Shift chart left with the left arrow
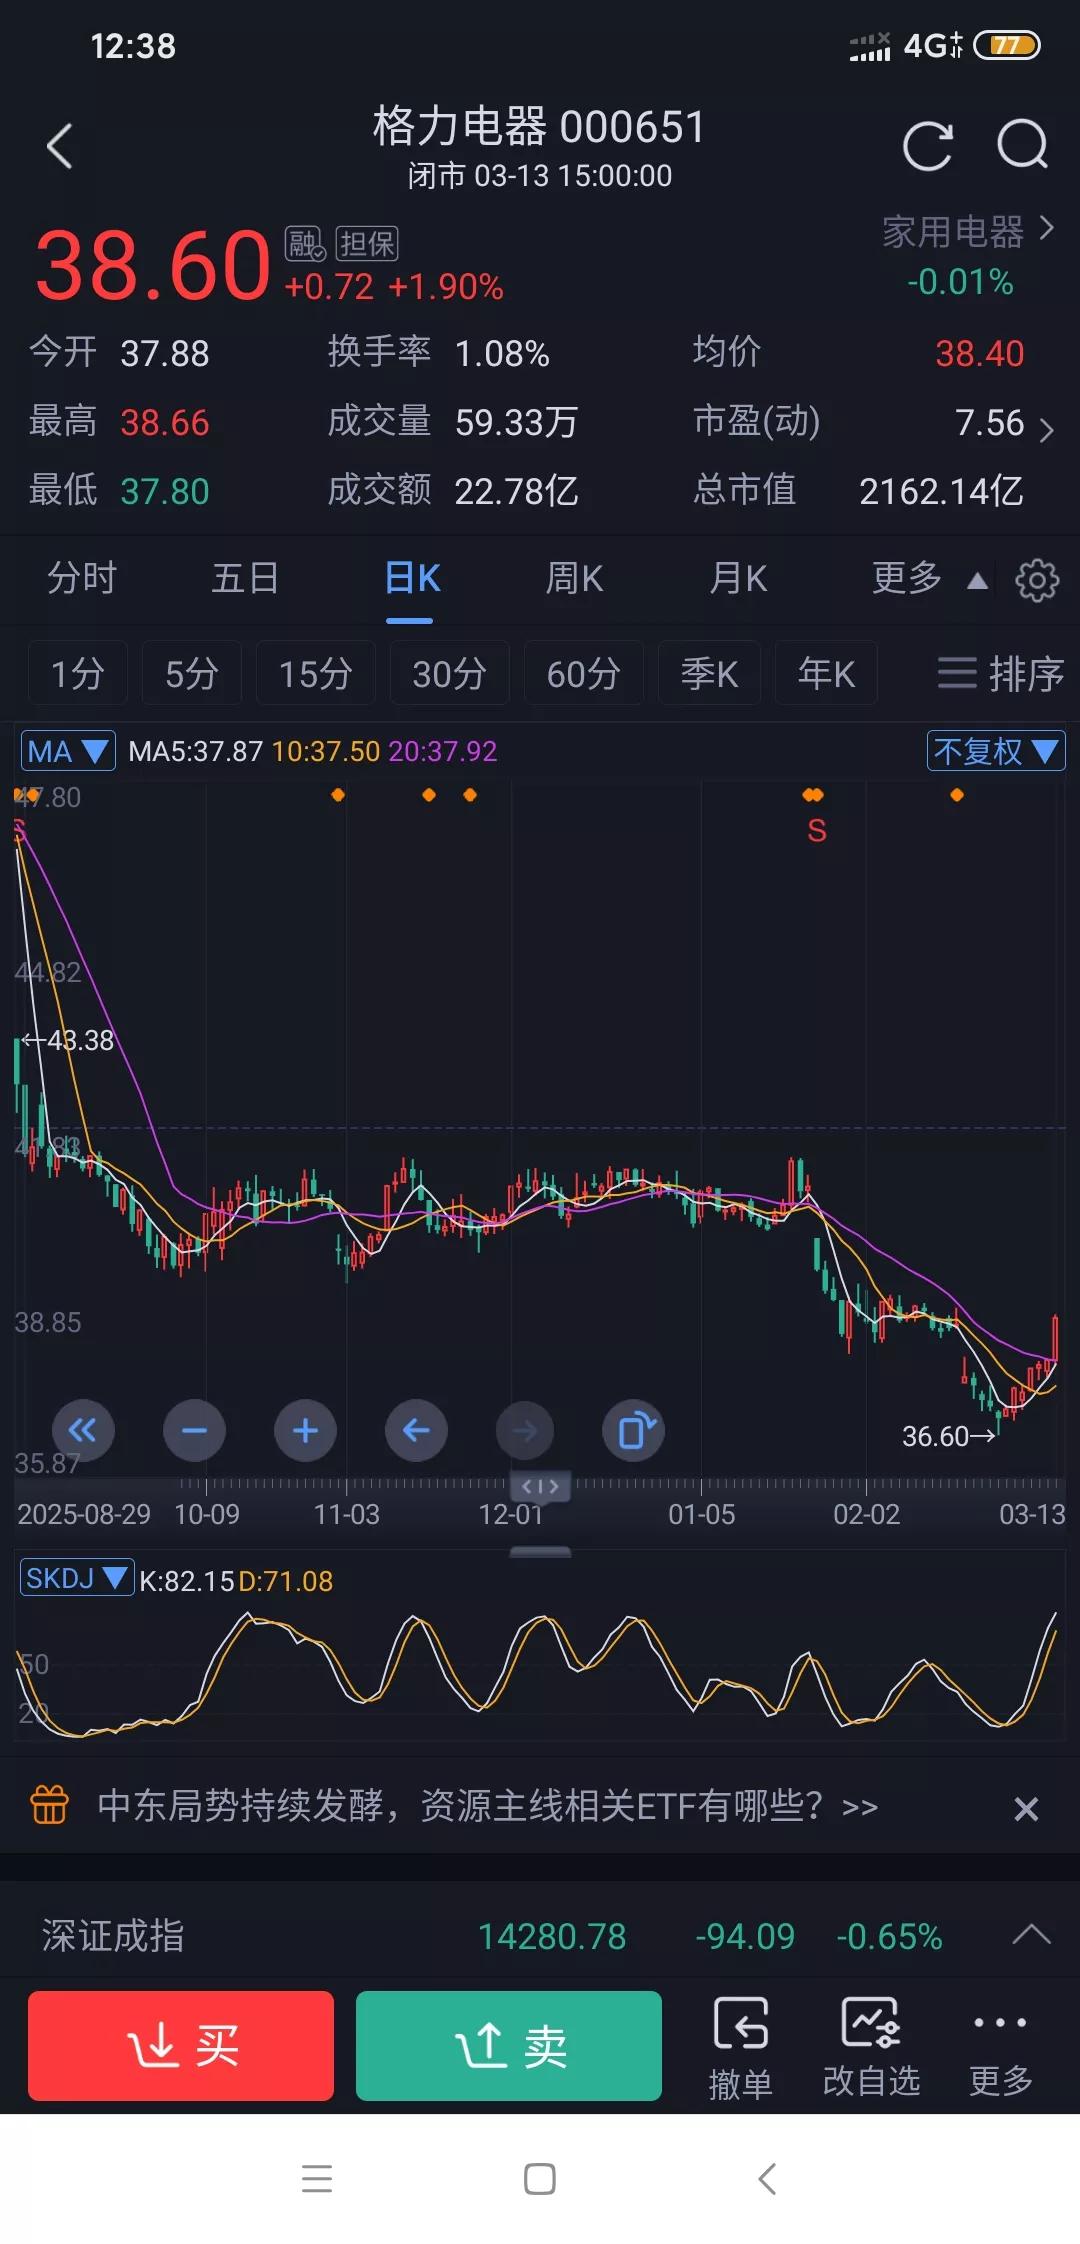Viewport: 1080px width, 2244px height. click(416, 1431)
